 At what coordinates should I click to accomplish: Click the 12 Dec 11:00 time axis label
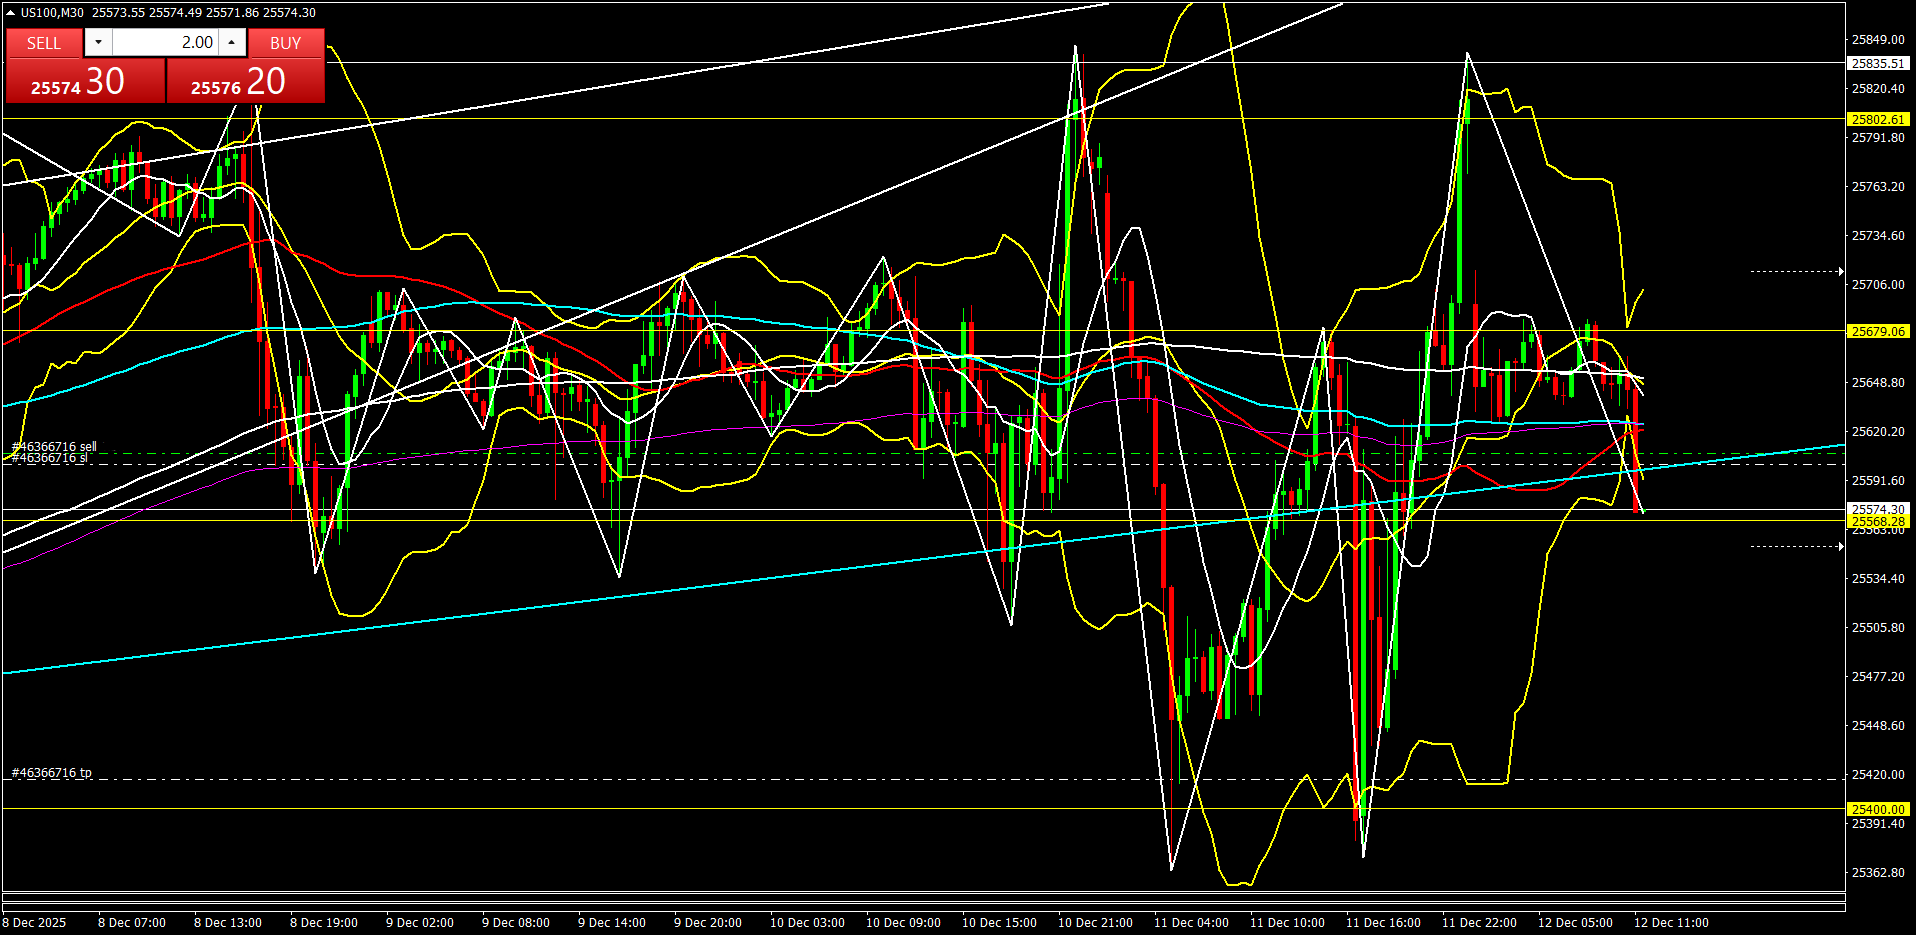tap(1670, 922)
